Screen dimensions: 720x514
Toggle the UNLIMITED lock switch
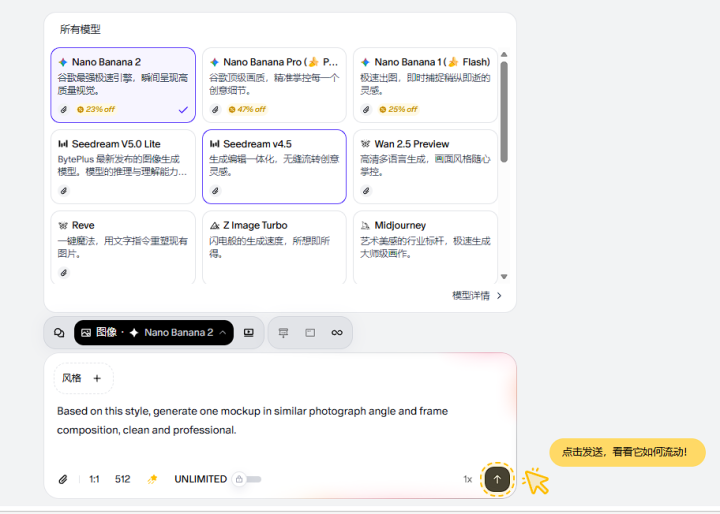tap(247, 479)
